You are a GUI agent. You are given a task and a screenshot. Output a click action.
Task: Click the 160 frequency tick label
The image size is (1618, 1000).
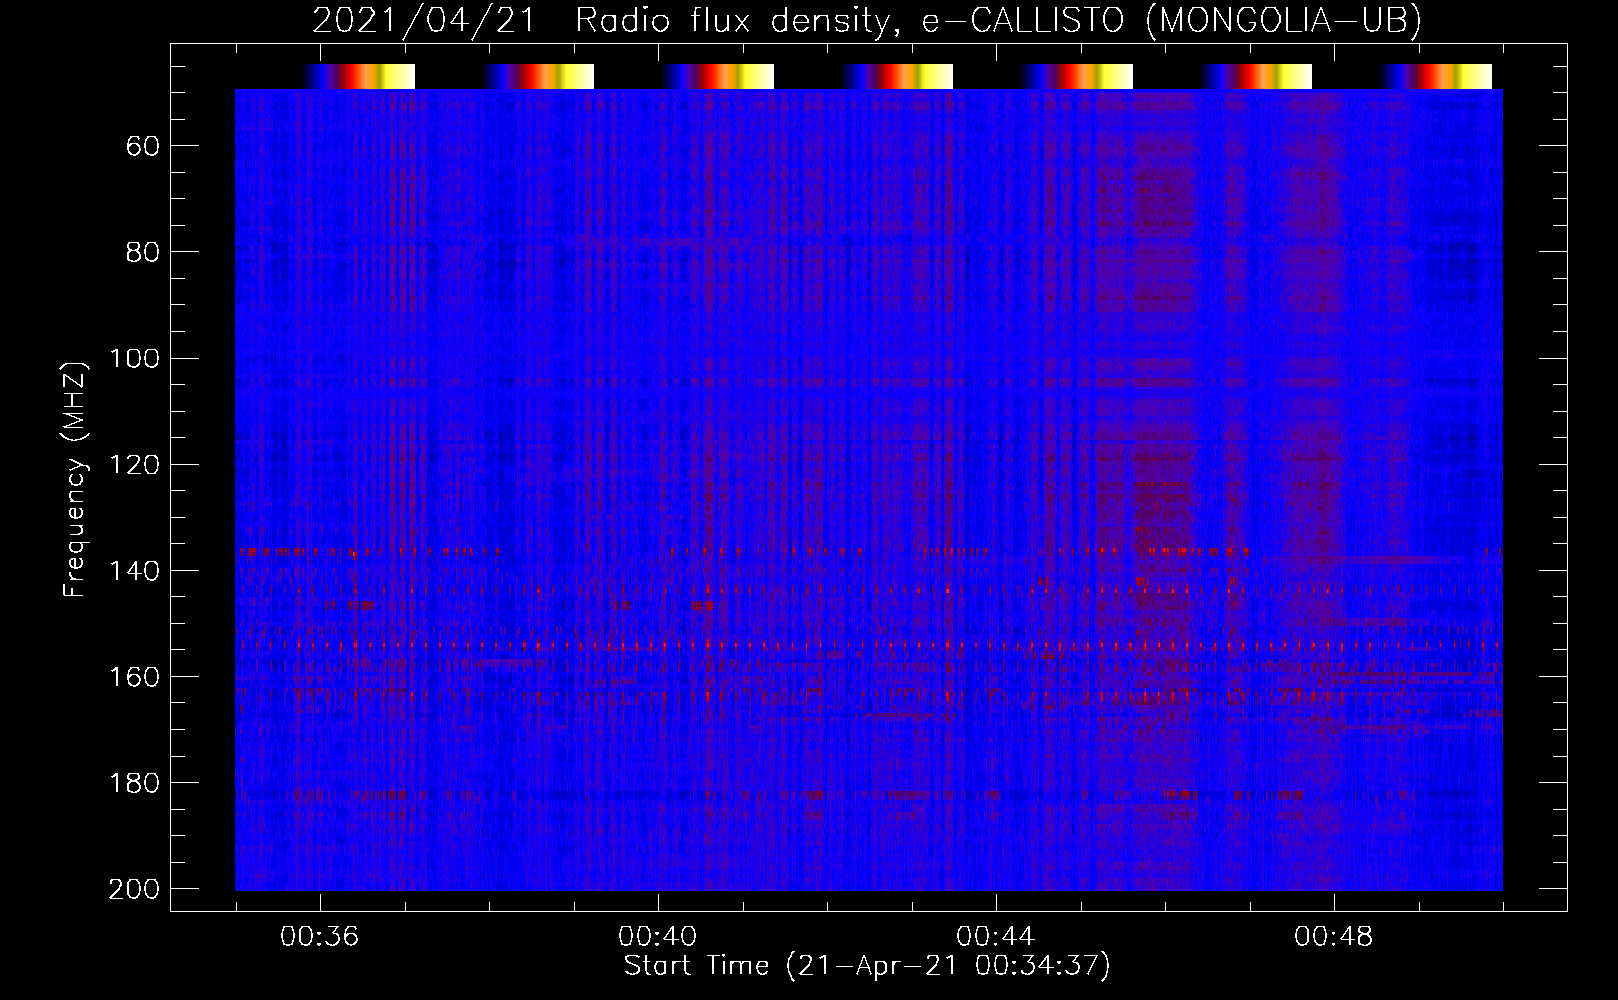click(135, 677)
